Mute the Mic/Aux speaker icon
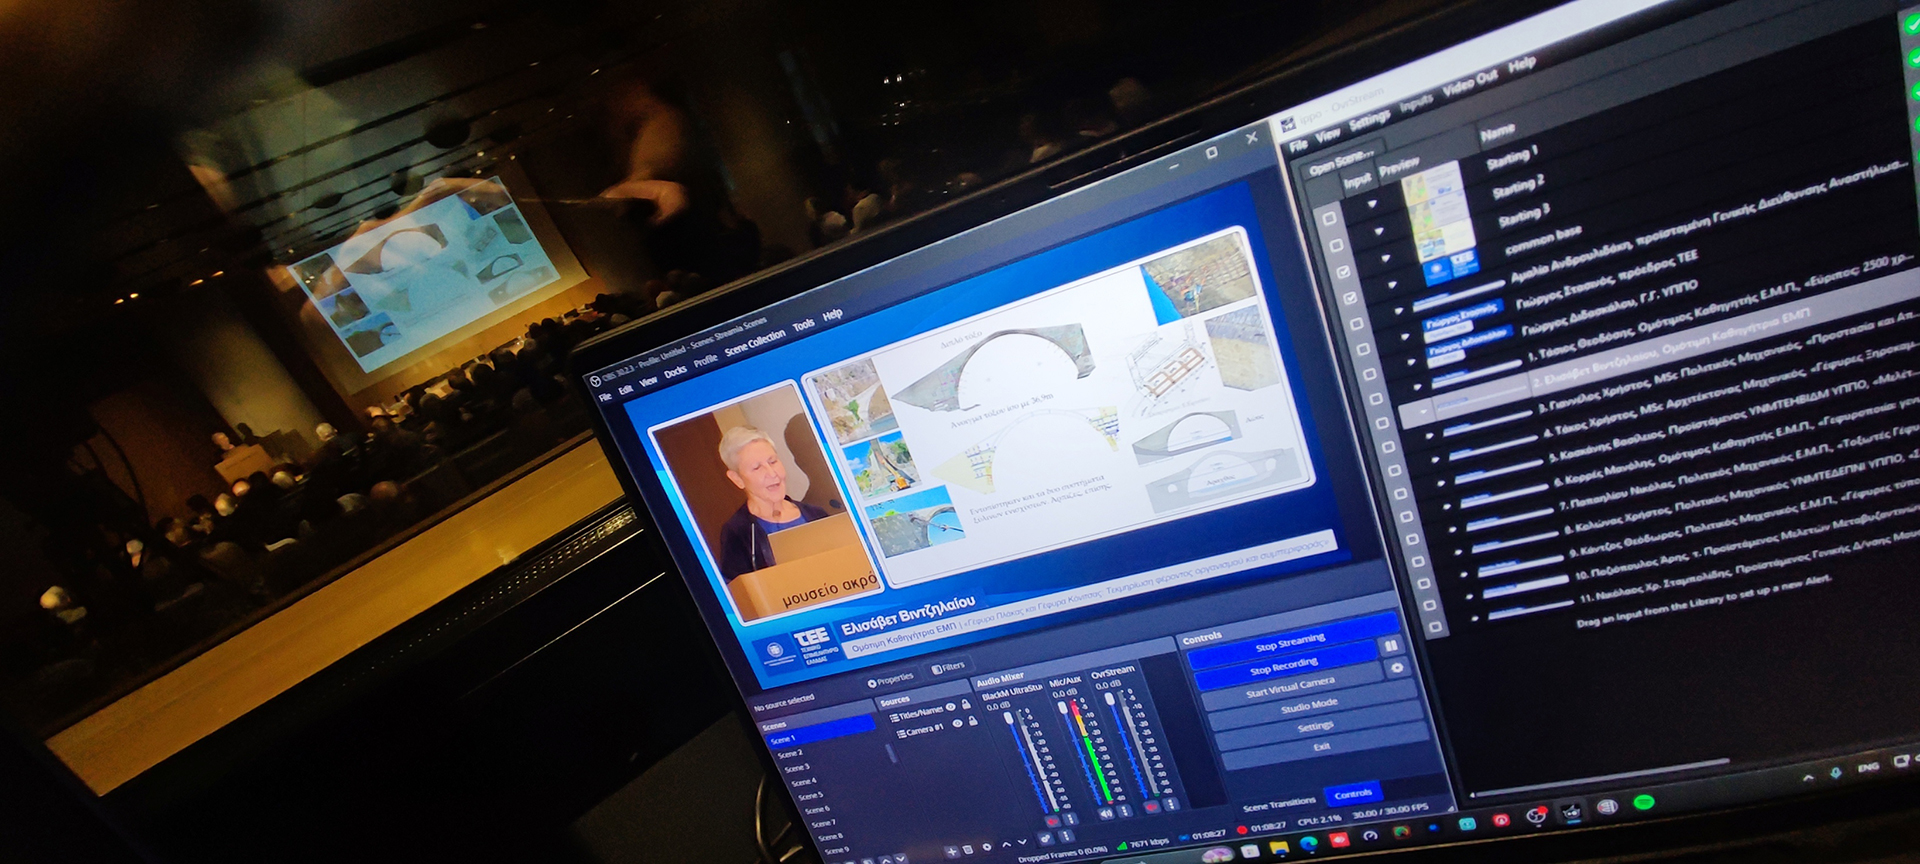The width and height of the screenshot is (1920, 864). click(1106, 813)
